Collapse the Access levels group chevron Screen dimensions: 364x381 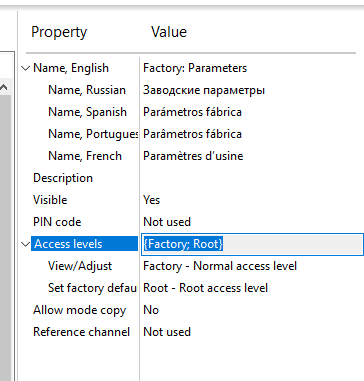click(25, 244)
